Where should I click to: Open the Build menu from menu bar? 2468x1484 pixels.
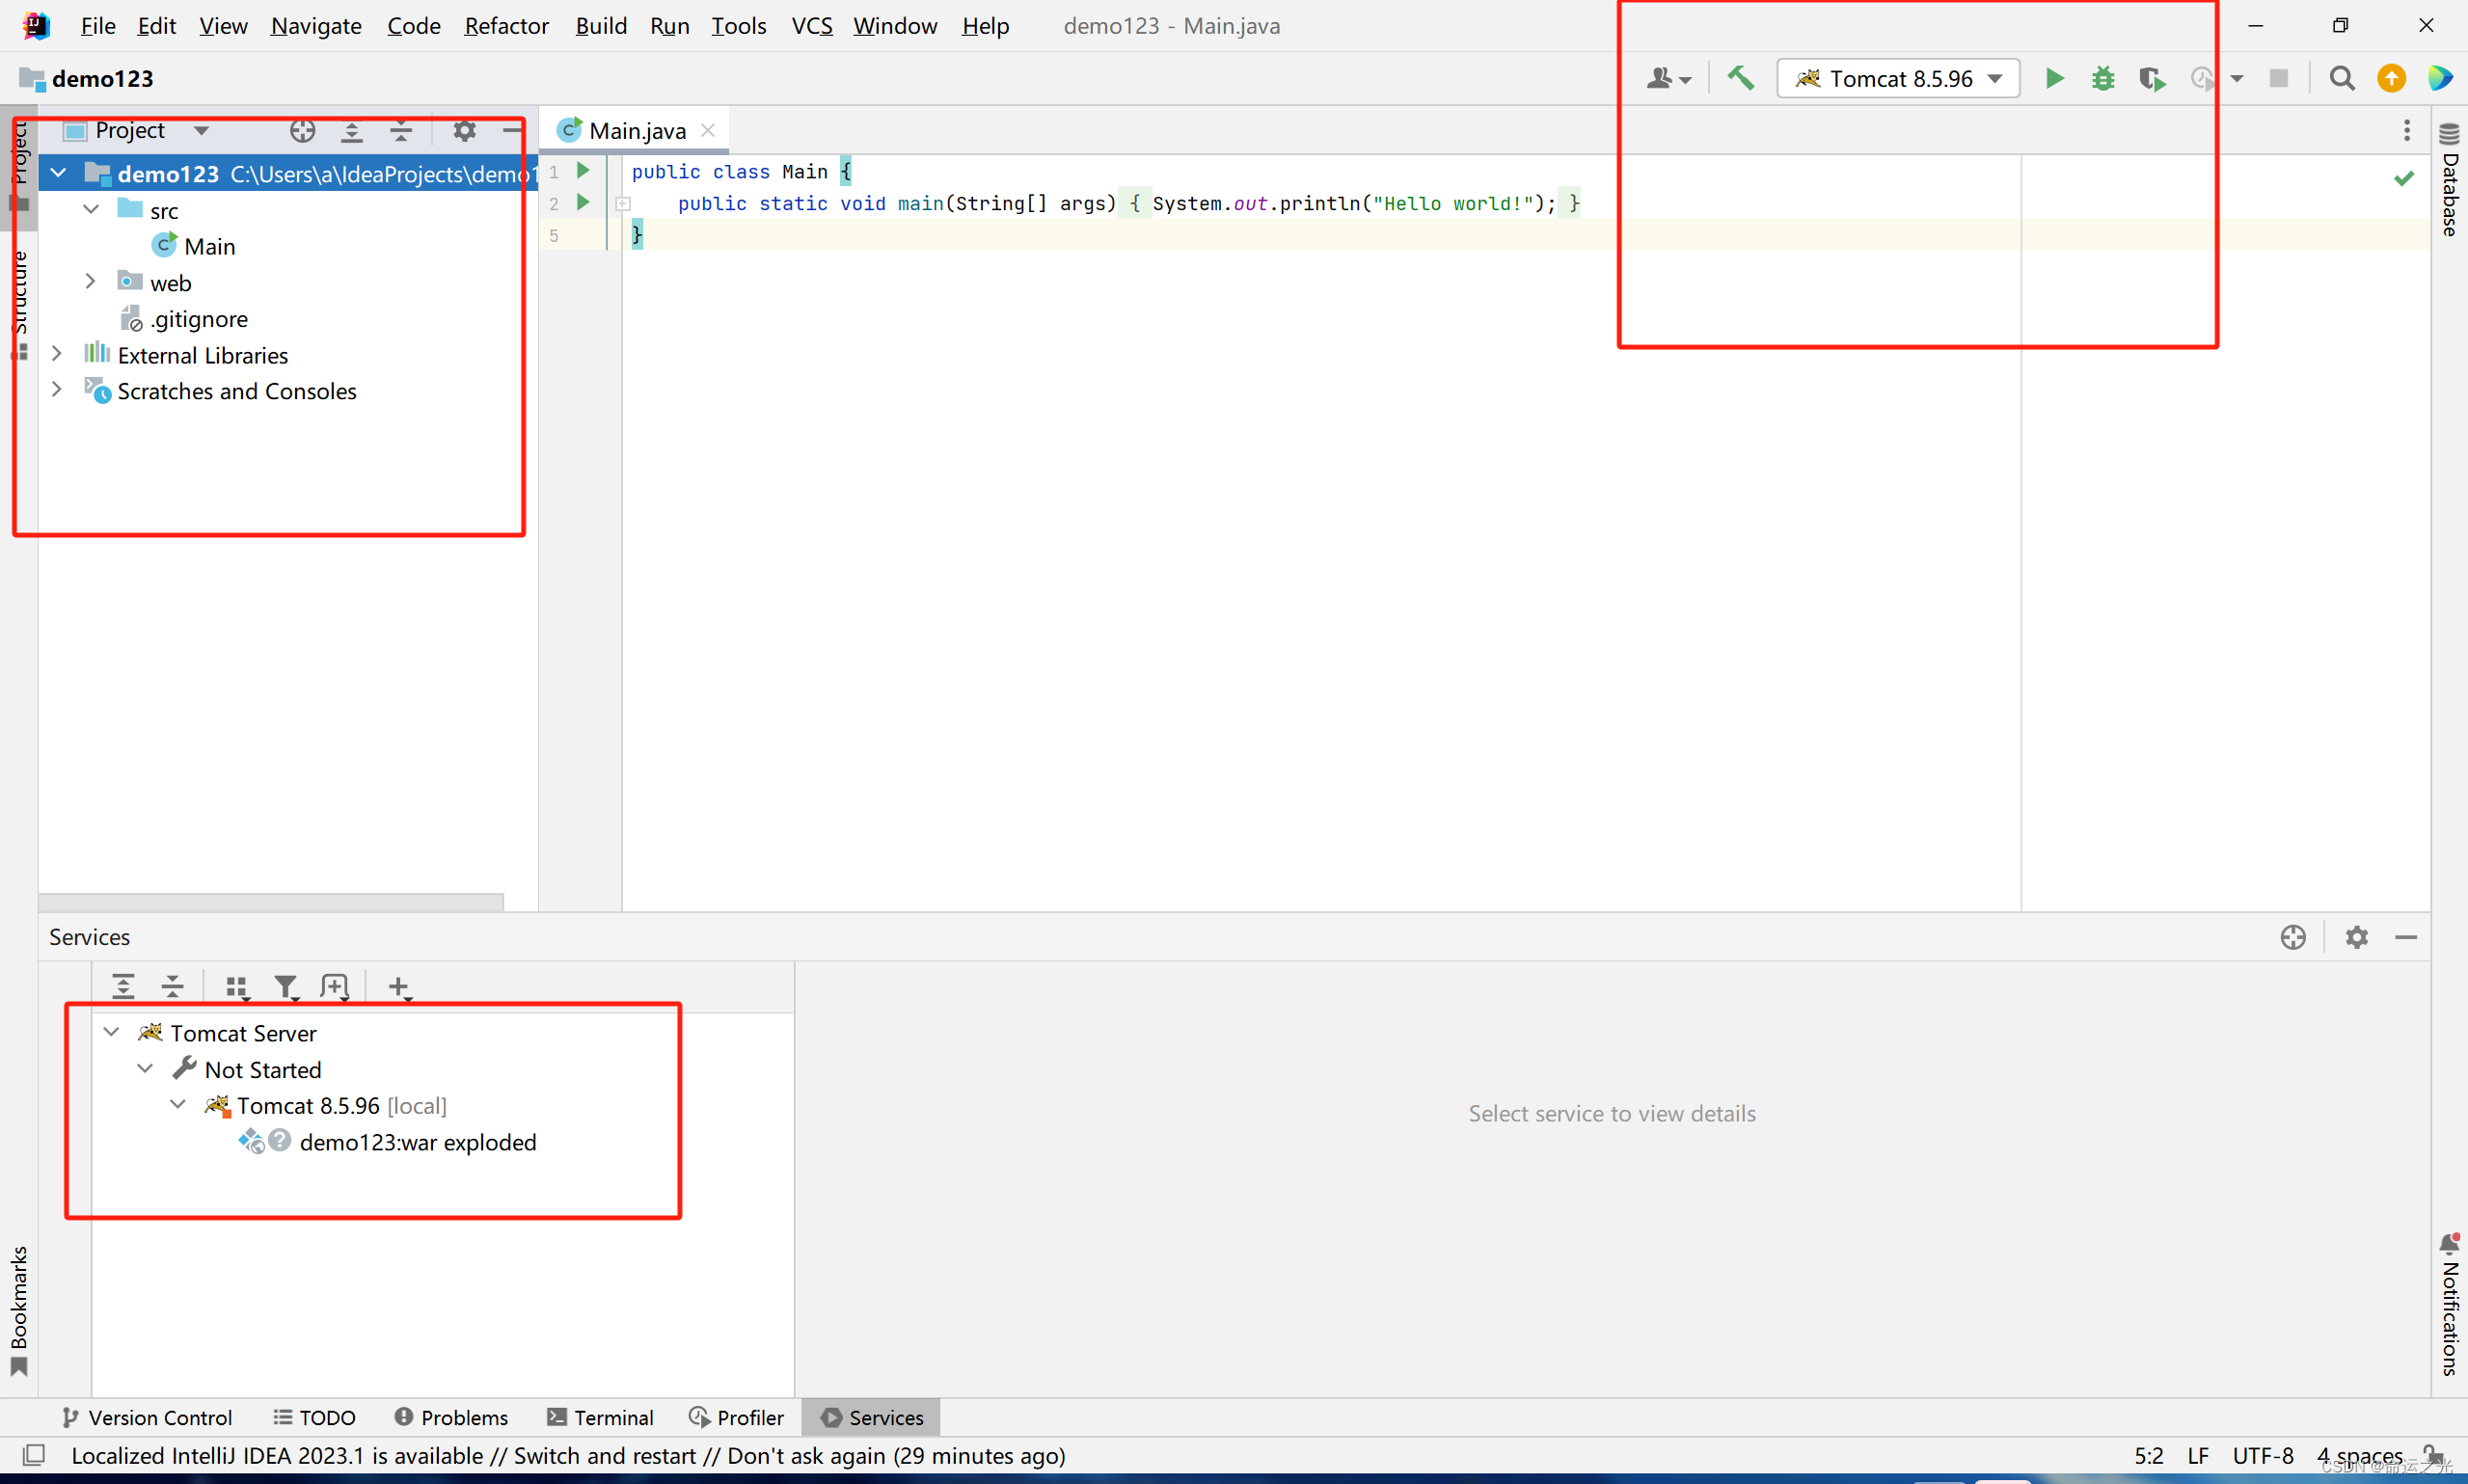coord(599,25)
